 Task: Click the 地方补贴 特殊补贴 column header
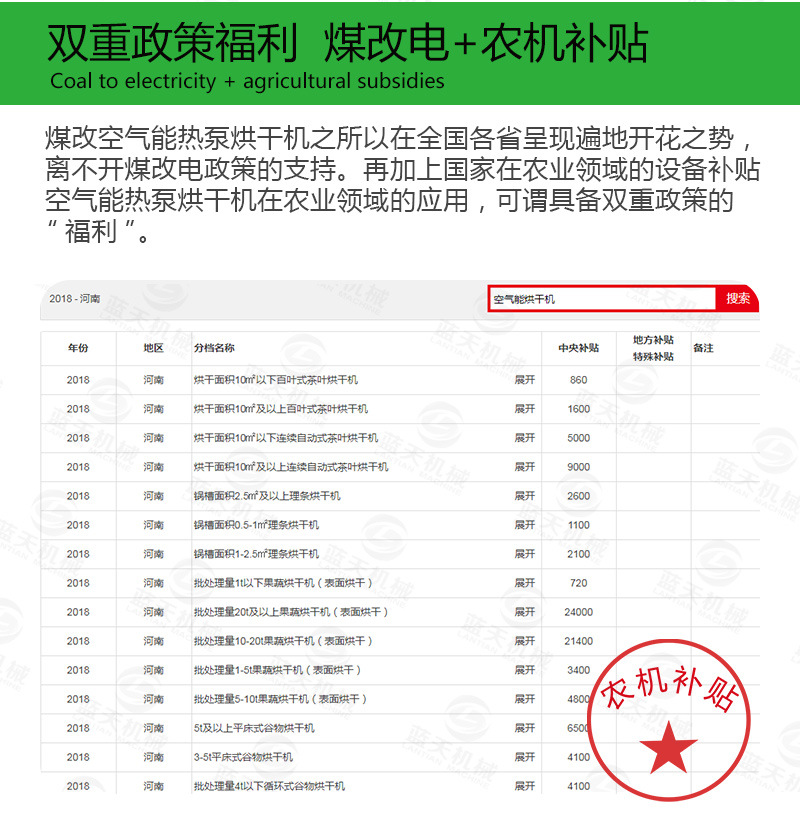(653, 348)
